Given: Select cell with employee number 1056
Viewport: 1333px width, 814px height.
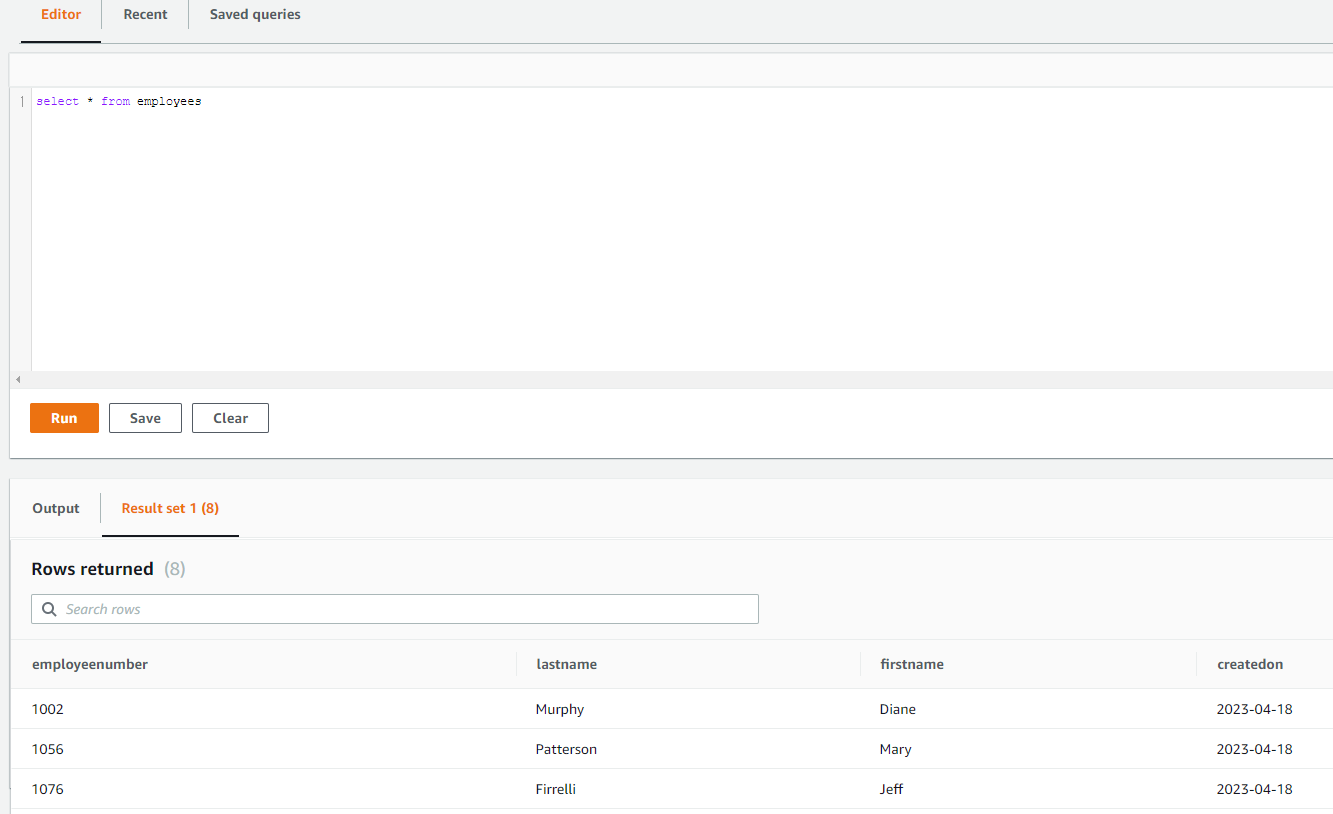Looking at the screenshot, I should [48, 749].
